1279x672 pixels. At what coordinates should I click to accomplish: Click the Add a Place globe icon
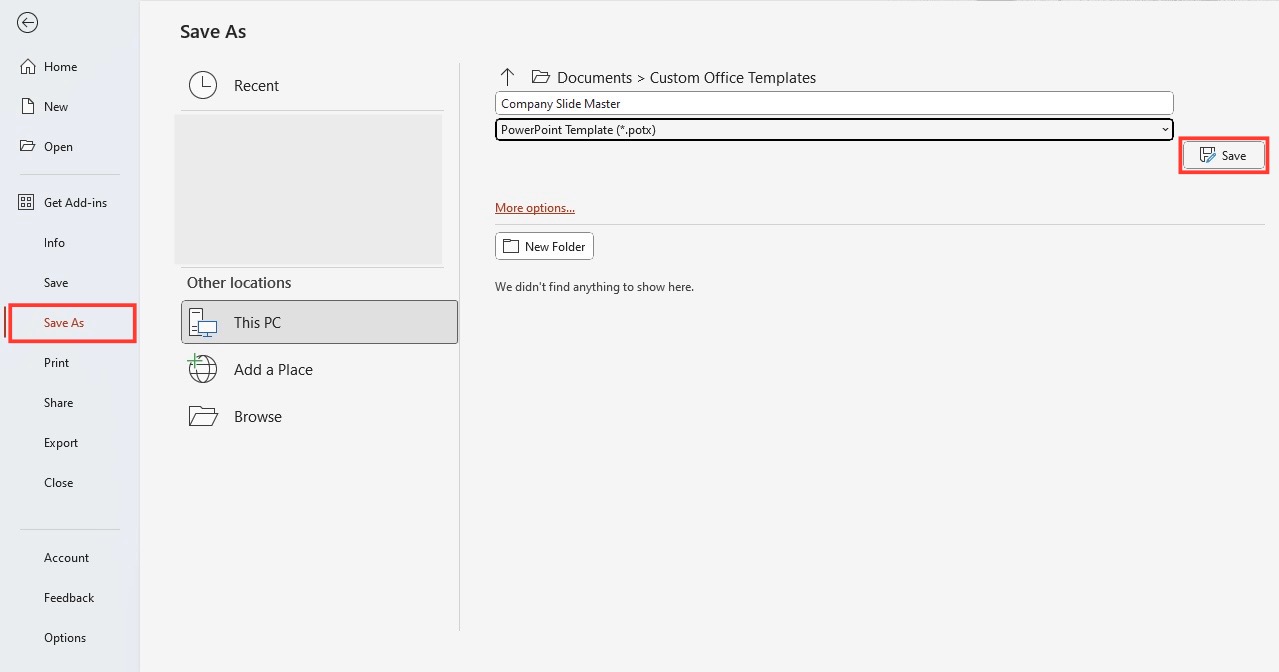(x=202, y=368)
